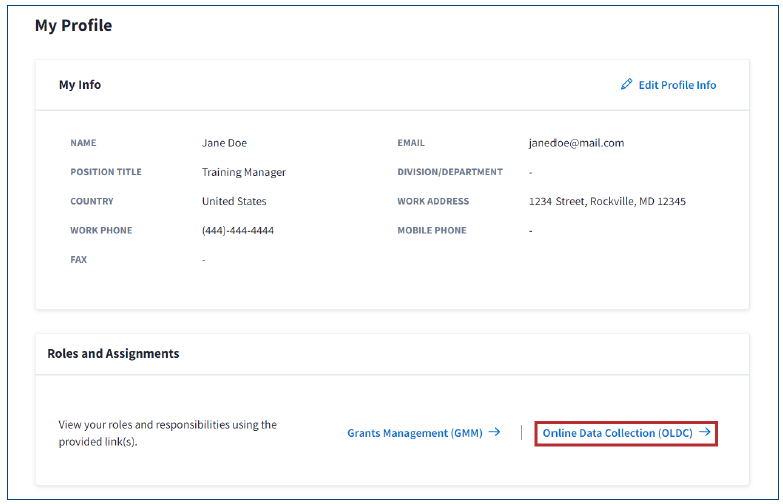Click the arrow icon after Online Data Collection (OLDC)

(x=705, y=433)
